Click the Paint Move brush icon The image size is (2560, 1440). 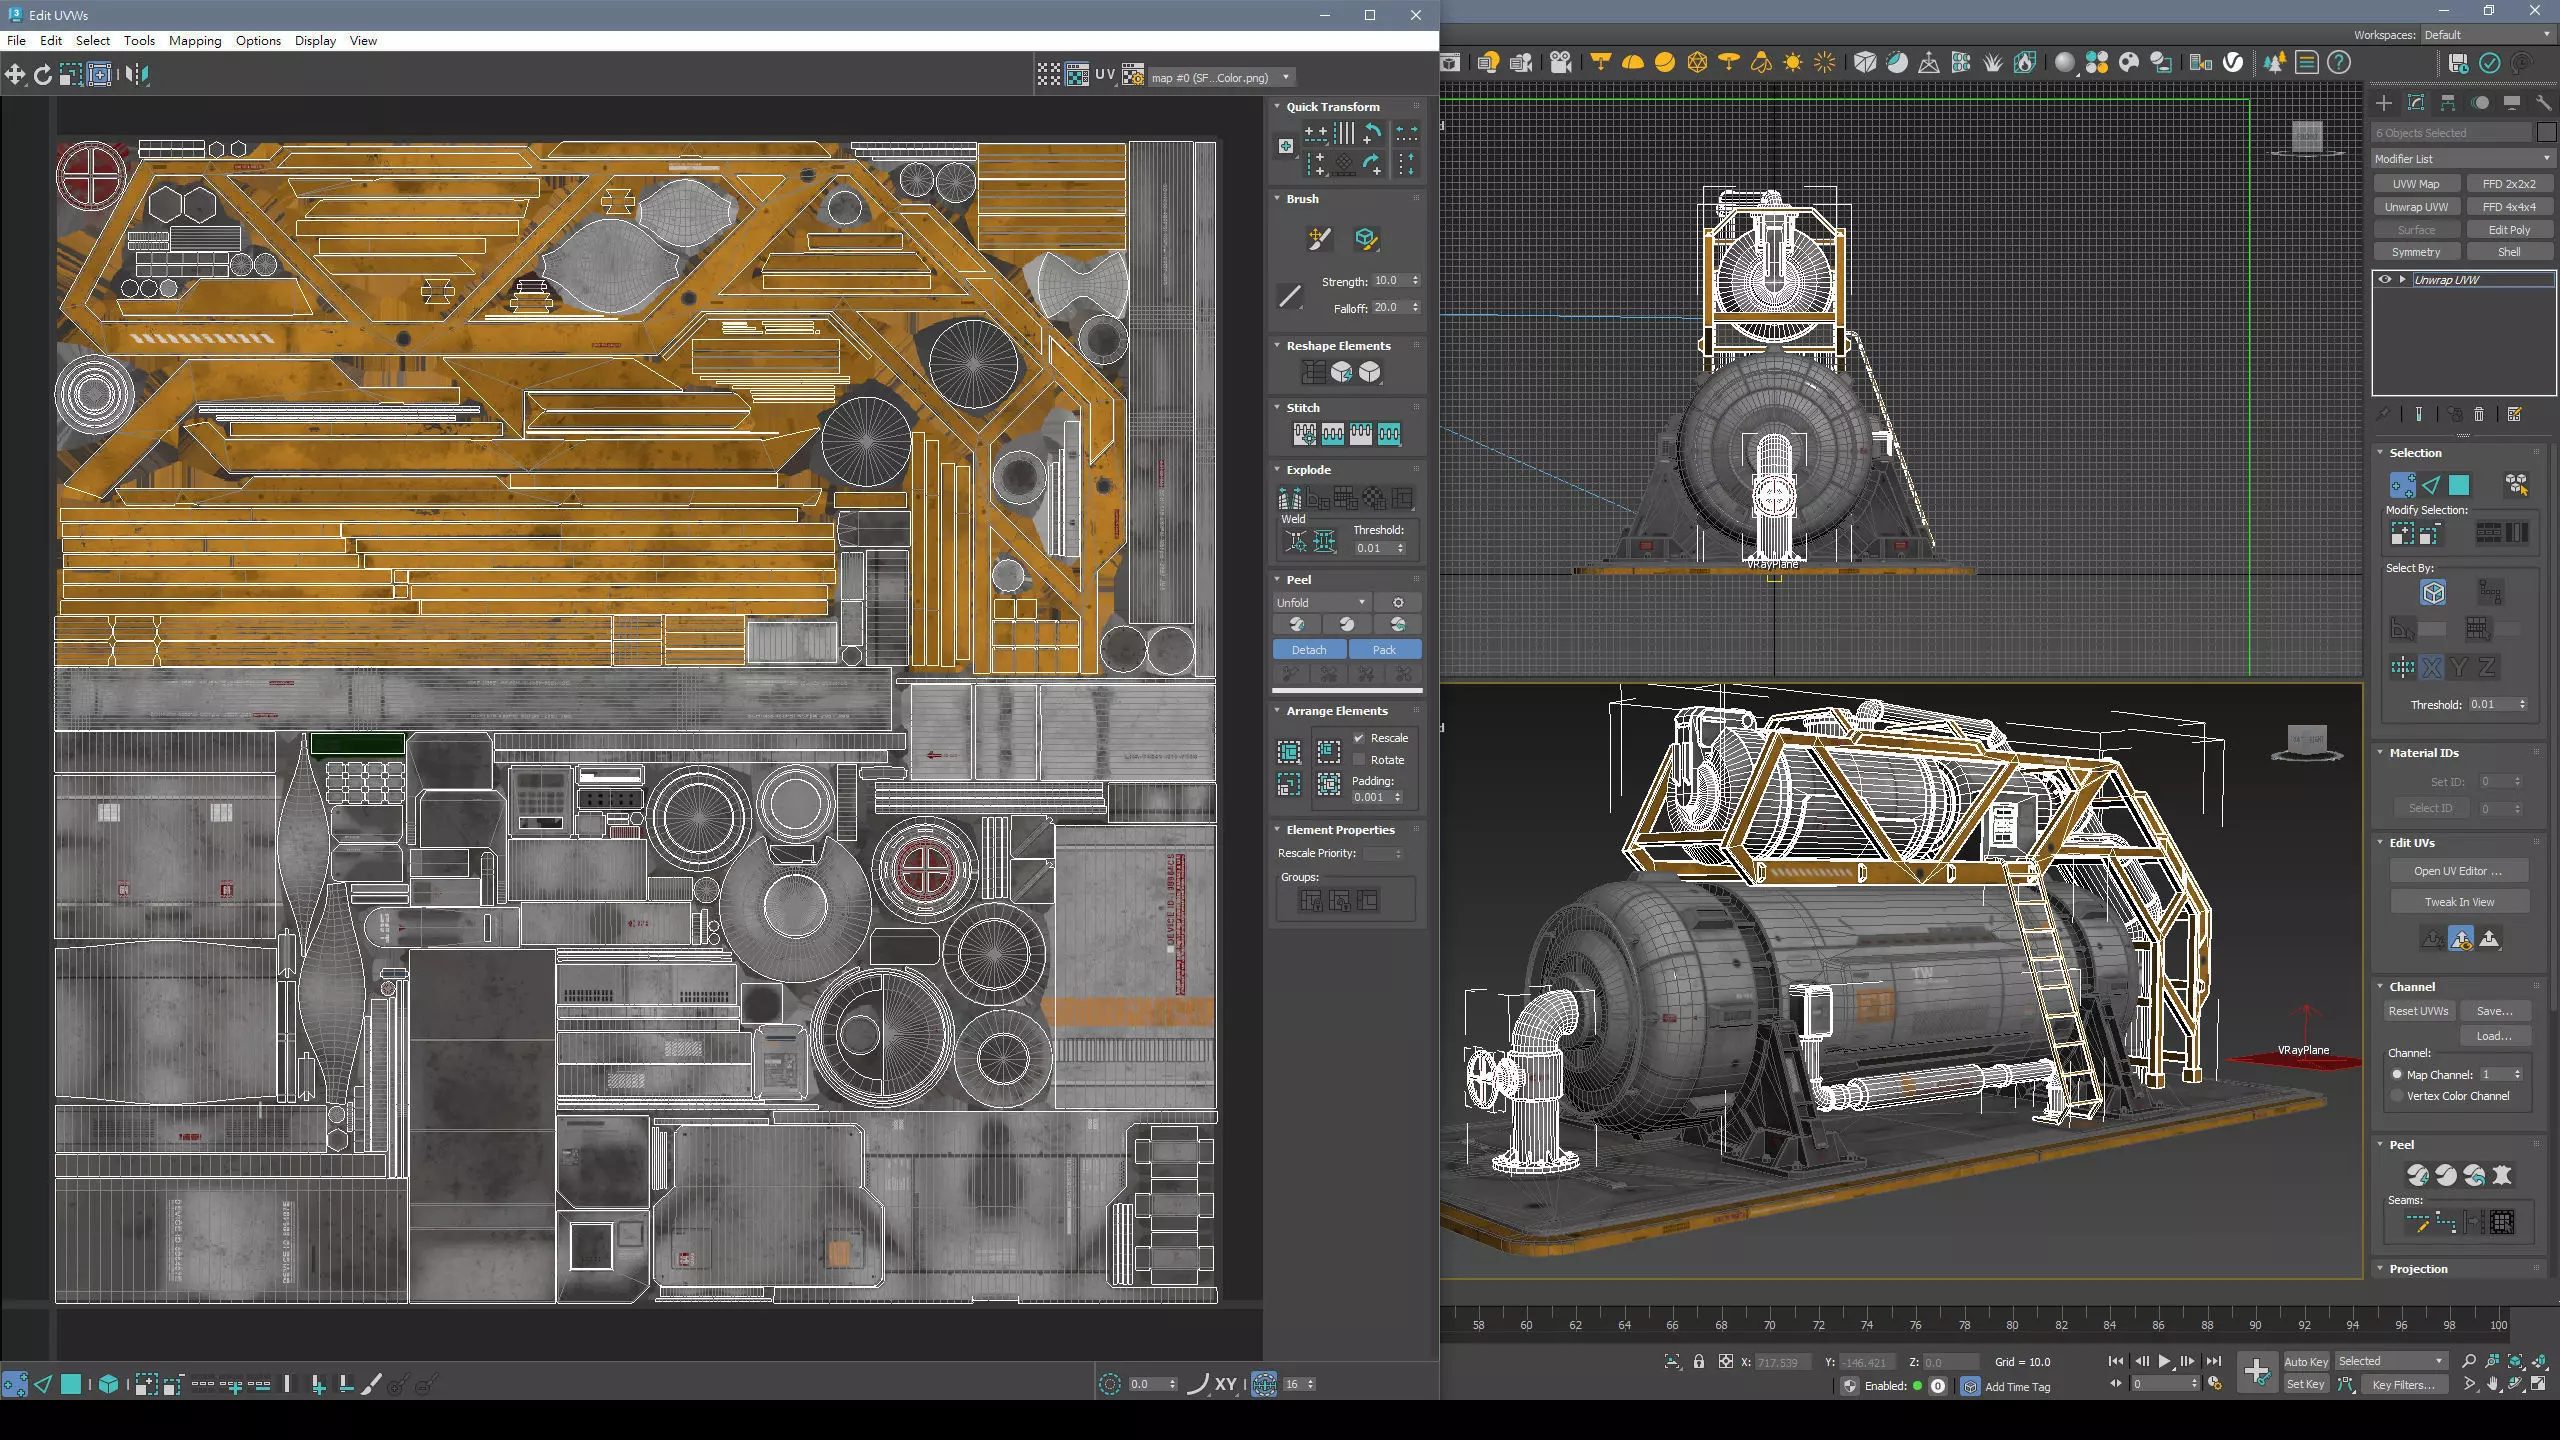tap(1320, 238)
